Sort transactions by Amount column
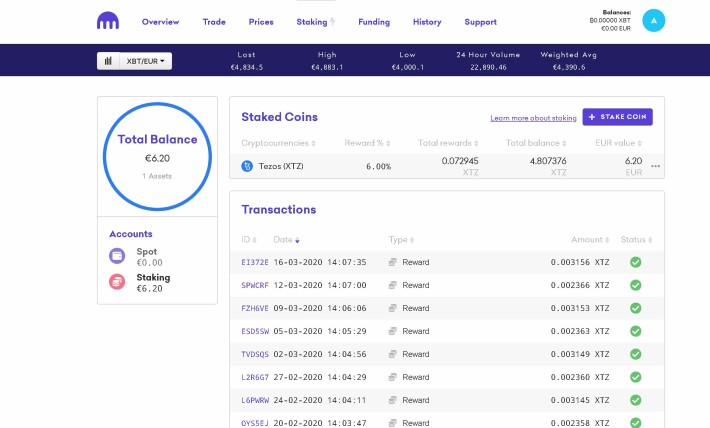 590,240
